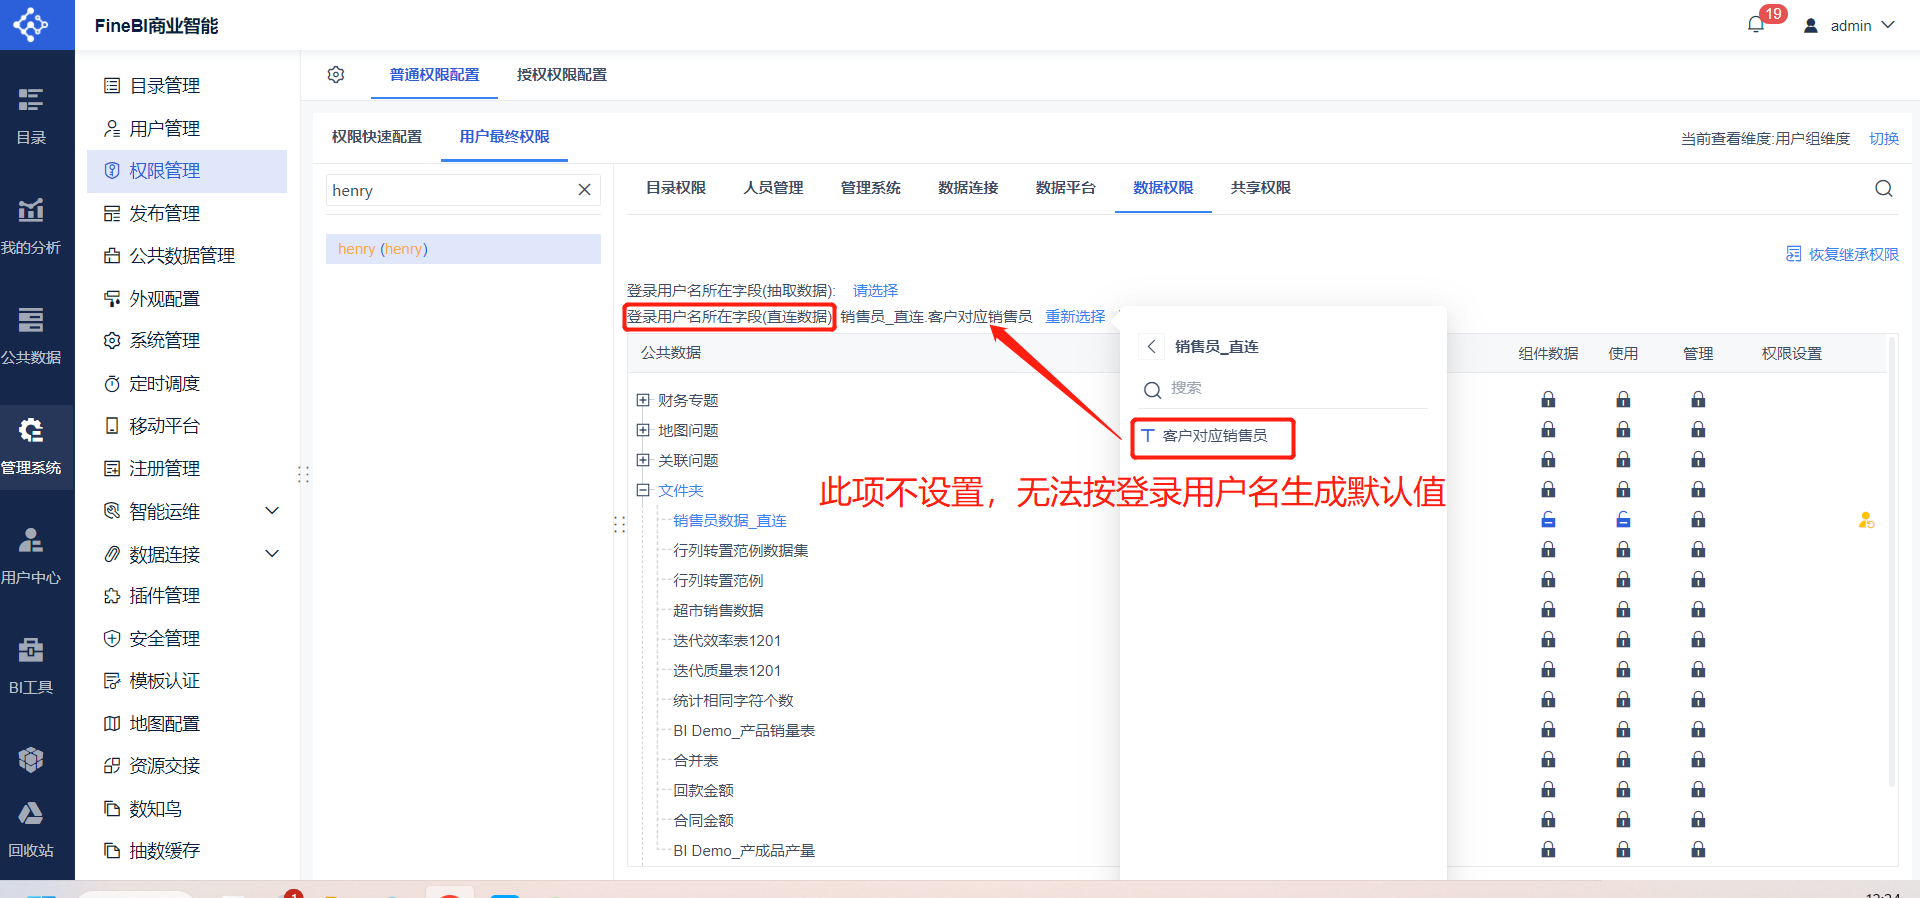The height and width of the screenshot is (898, 1920).
Task: Collapse the 文件夹 tree node
Action: 643,490
